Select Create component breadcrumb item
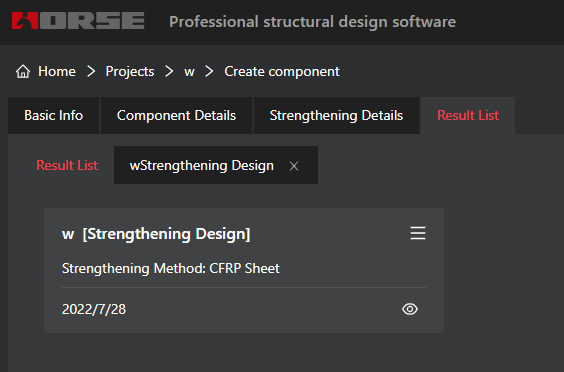 pos(282,72)
